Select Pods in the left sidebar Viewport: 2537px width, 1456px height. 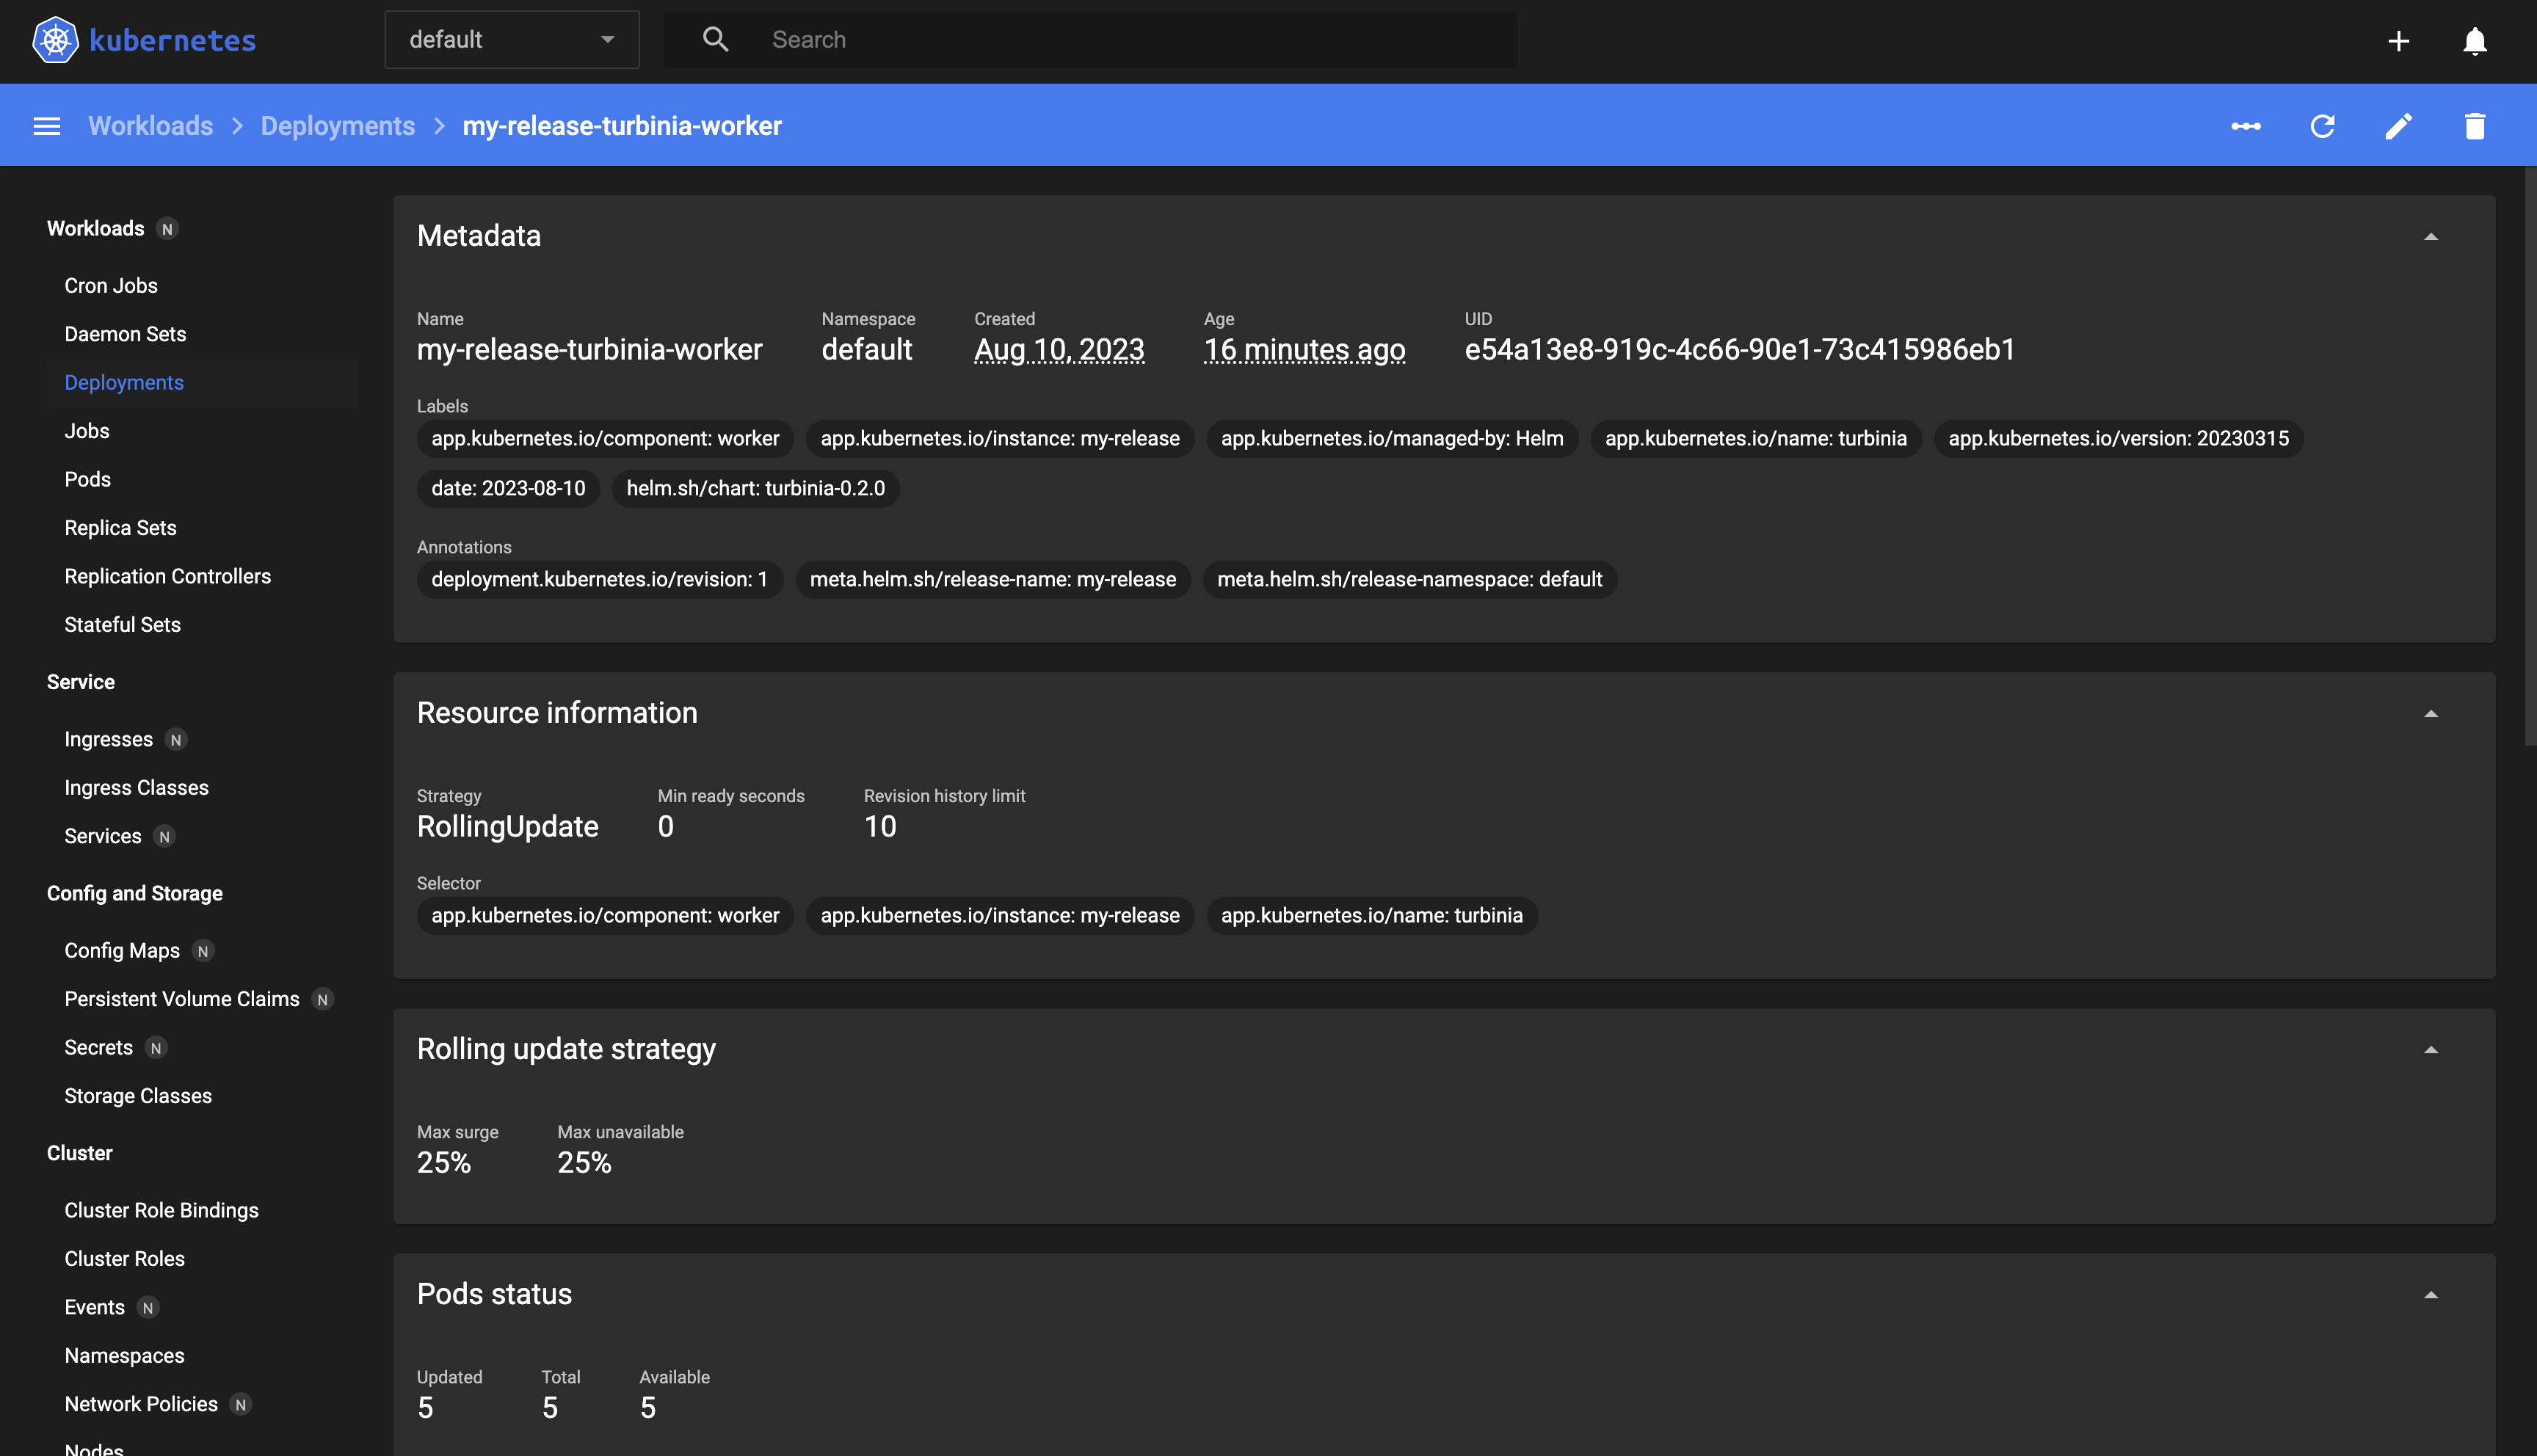coord(87,479)
